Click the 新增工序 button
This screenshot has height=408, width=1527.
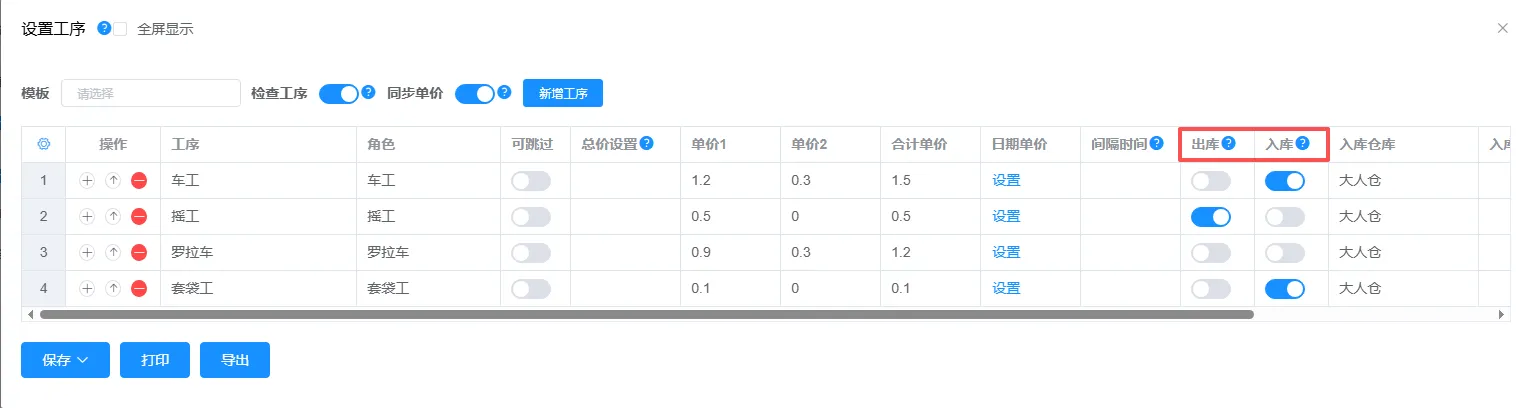[x=563, y=94]
